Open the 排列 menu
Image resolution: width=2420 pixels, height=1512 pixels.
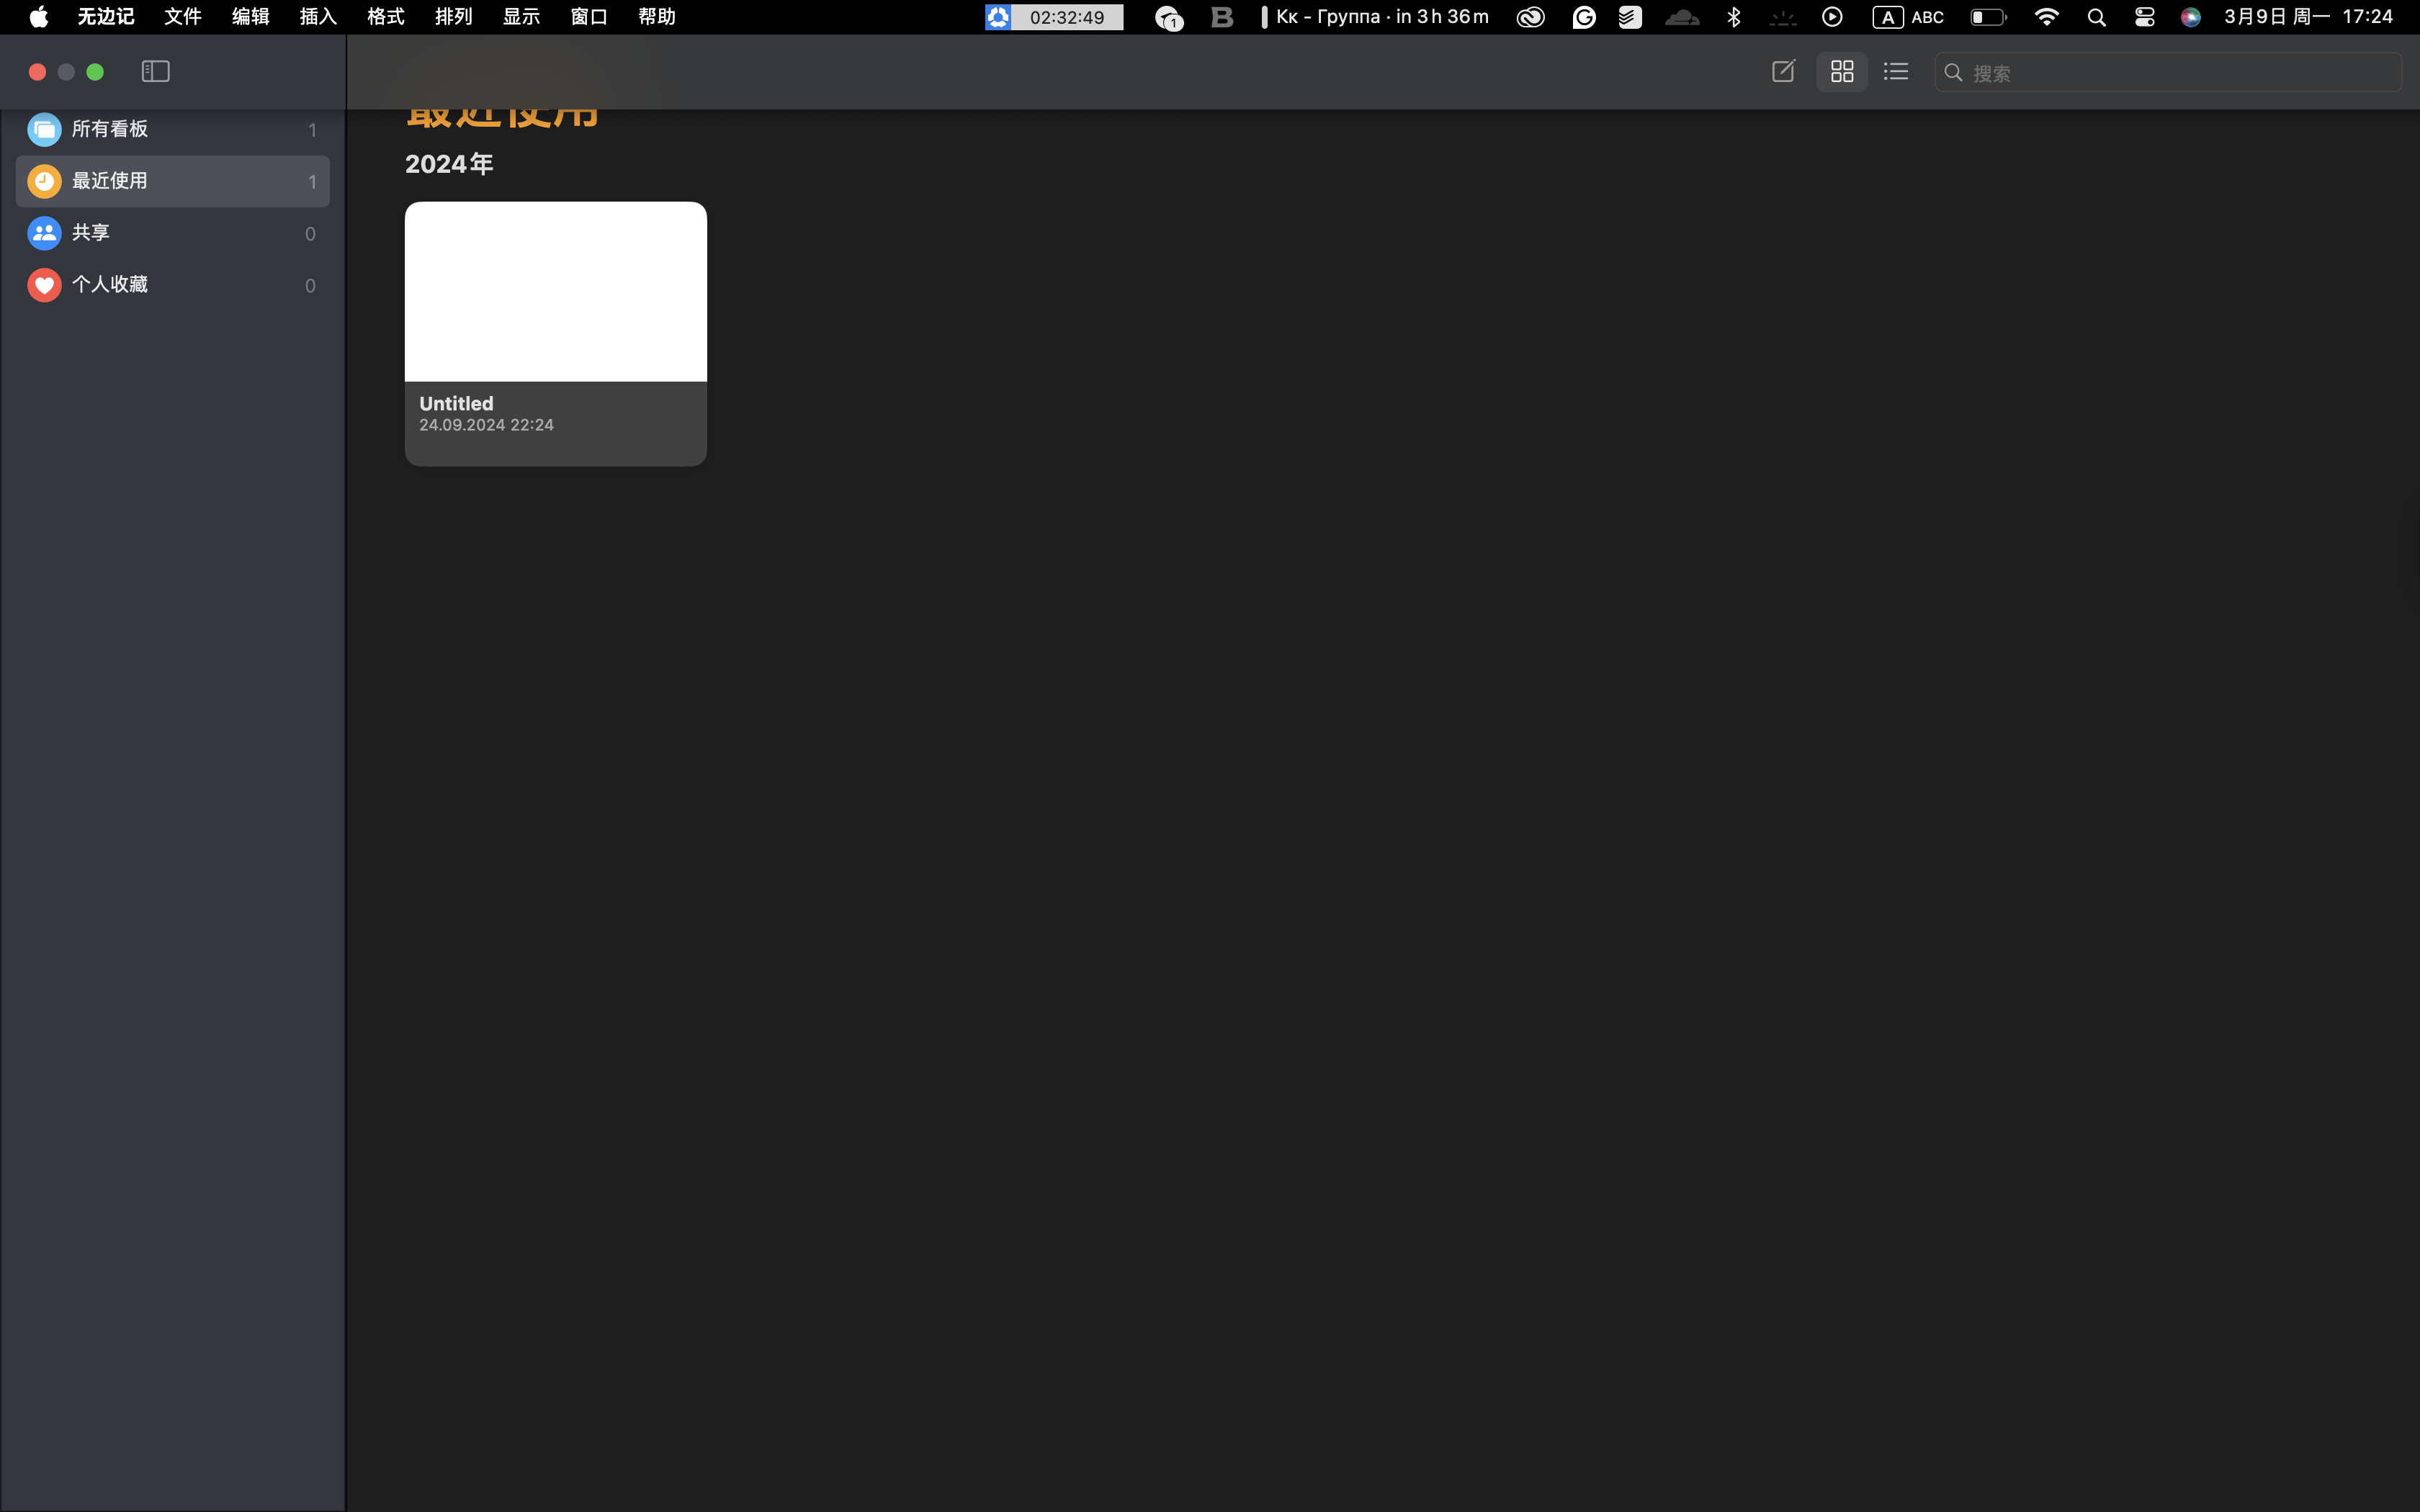click(453, 17)
